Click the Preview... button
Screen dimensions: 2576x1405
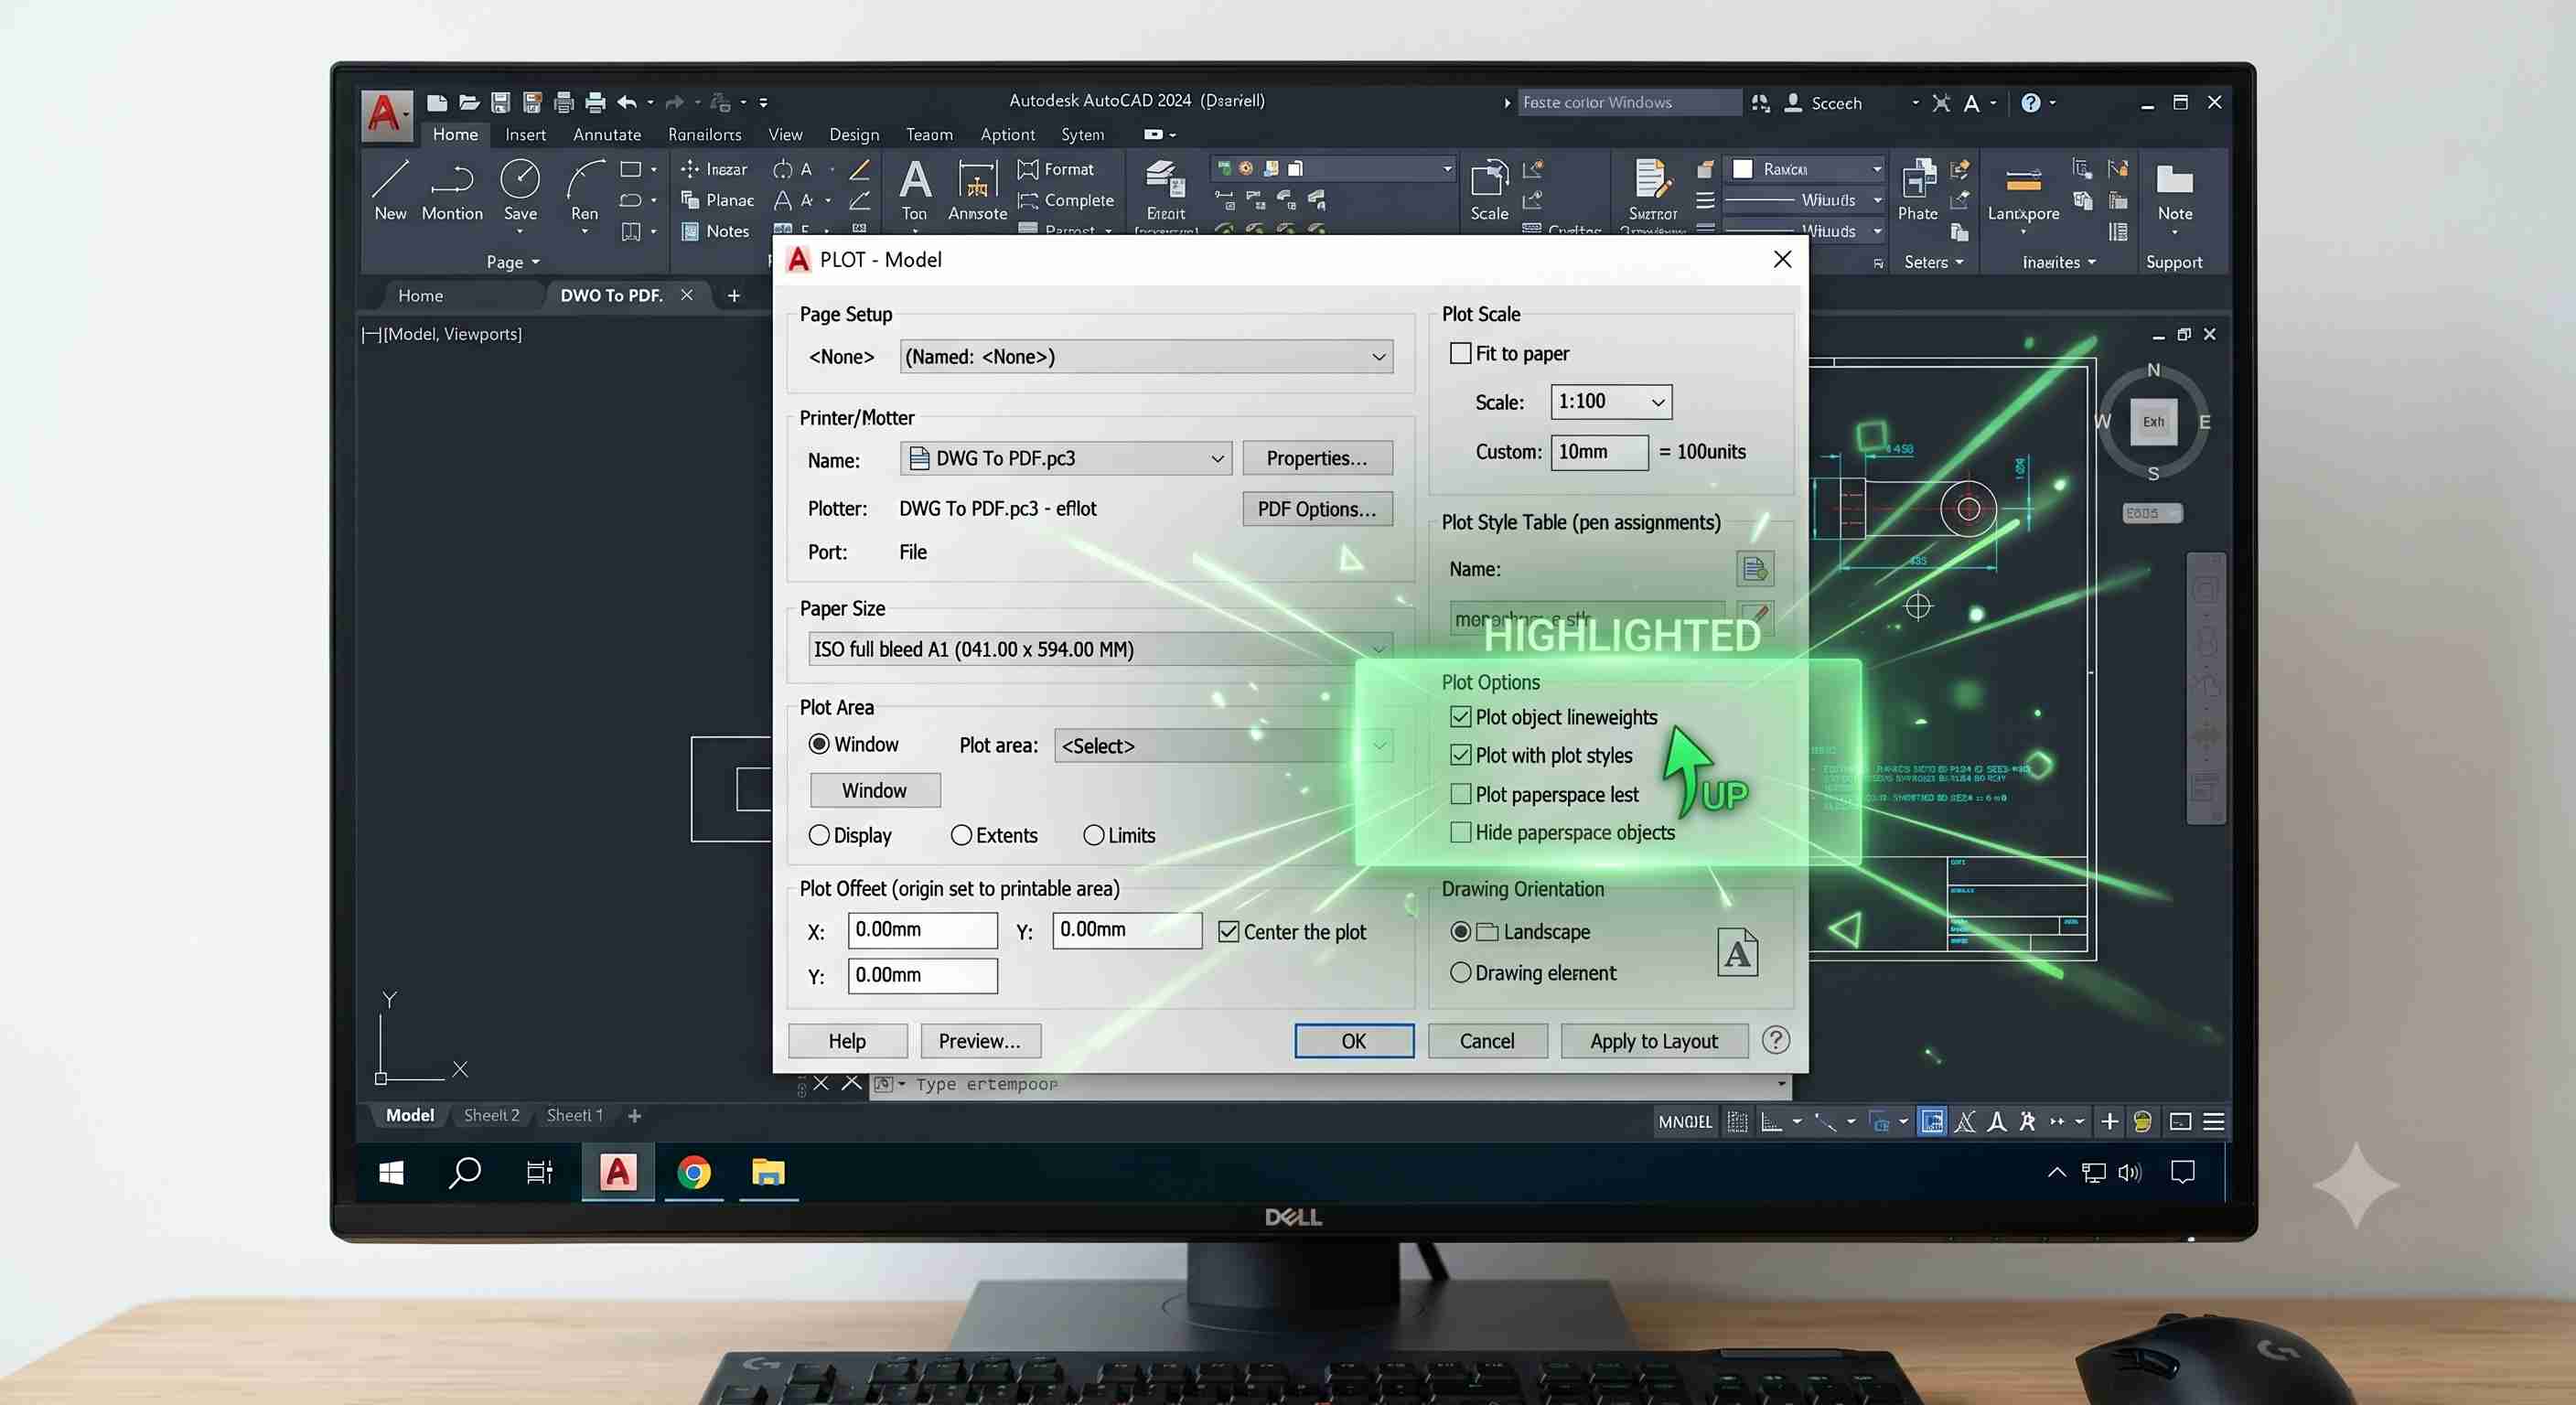pos(980,1041)
